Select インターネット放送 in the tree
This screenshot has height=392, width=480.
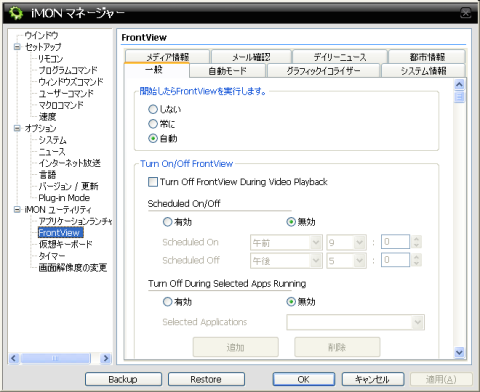[x=69, y=163]
